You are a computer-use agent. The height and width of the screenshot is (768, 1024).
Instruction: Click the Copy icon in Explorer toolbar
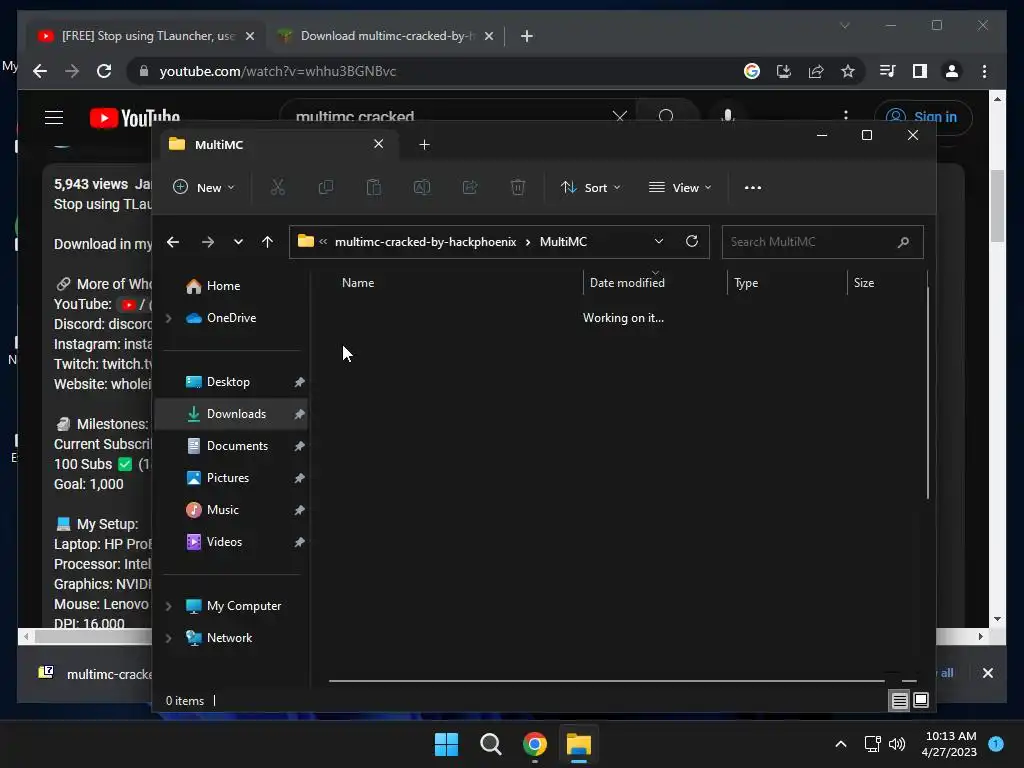(325, 187)
